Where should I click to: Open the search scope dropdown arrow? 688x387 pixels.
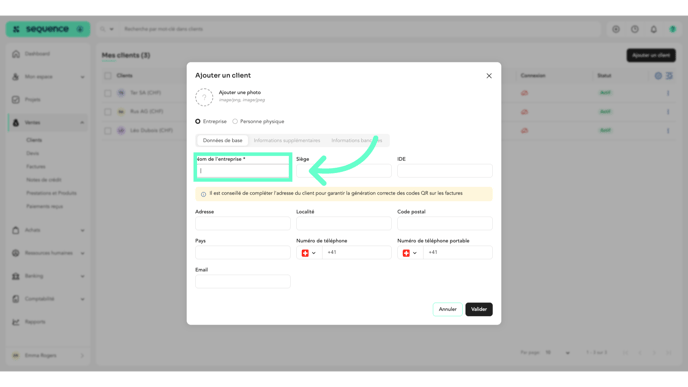[x=111, y=29]
